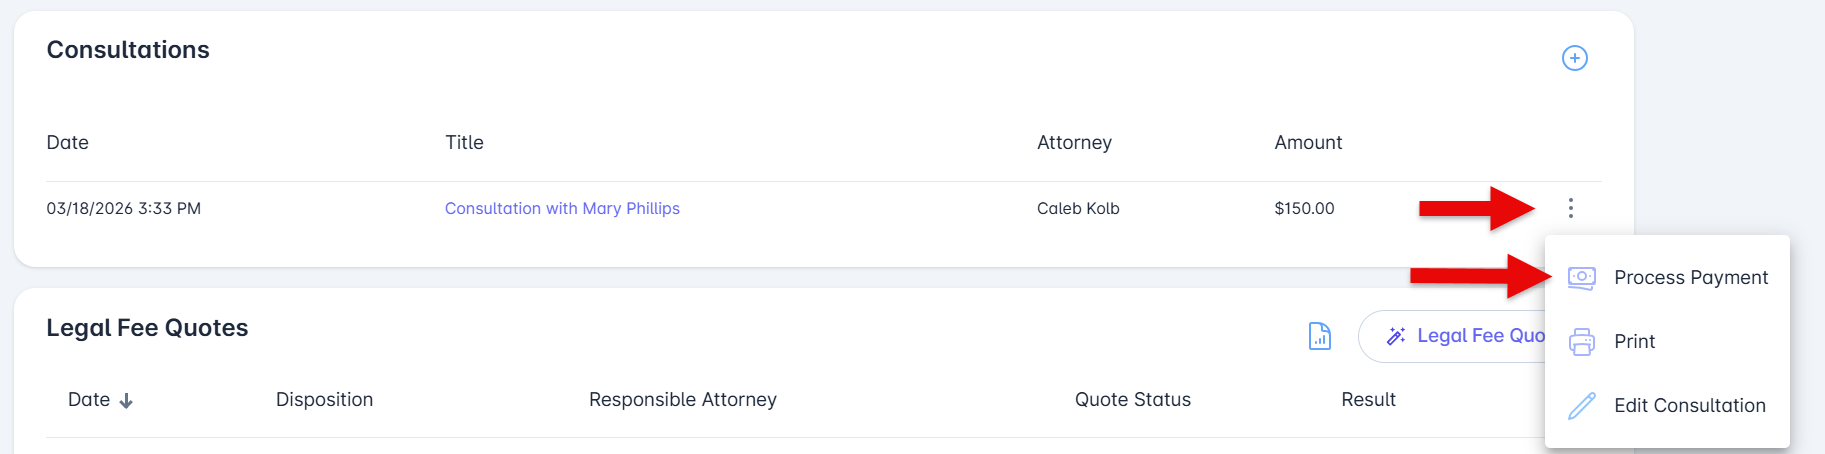Click the pencil icon to edit consultation
The image size is (1825, 454).
[1581, 406]
